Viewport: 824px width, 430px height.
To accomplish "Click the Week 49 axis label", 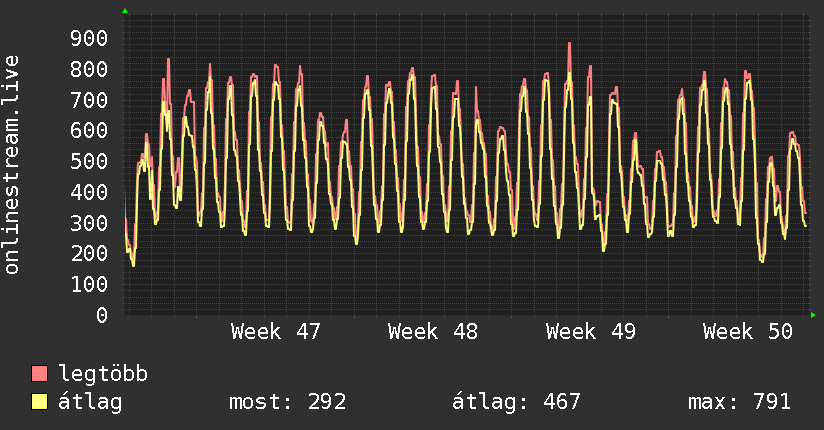I will coord(591,332).
